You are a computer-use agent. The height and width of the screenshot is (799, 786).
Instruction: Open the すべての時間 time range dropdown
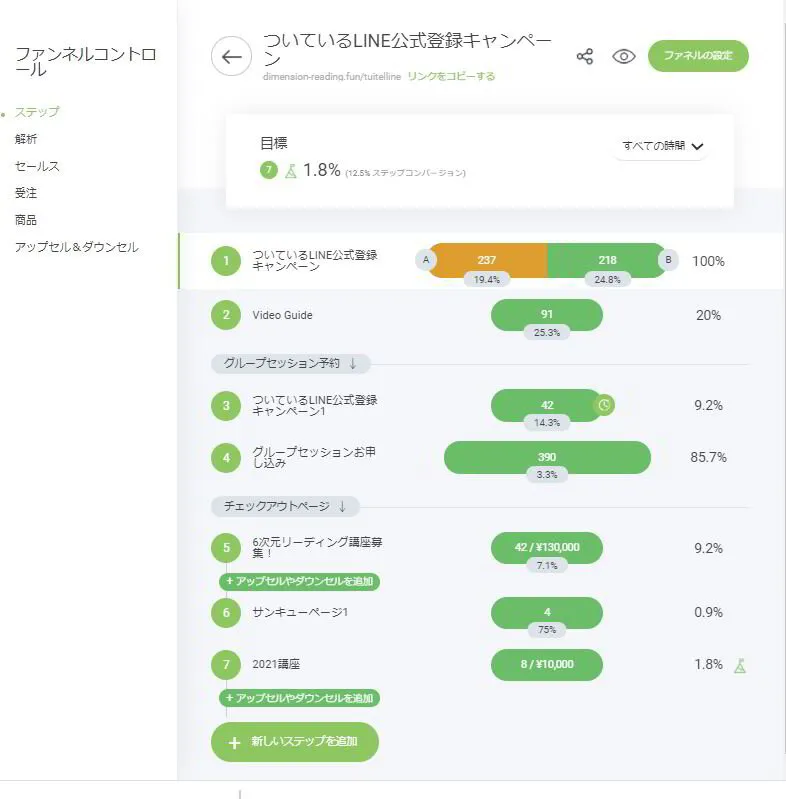coord(663,146)
